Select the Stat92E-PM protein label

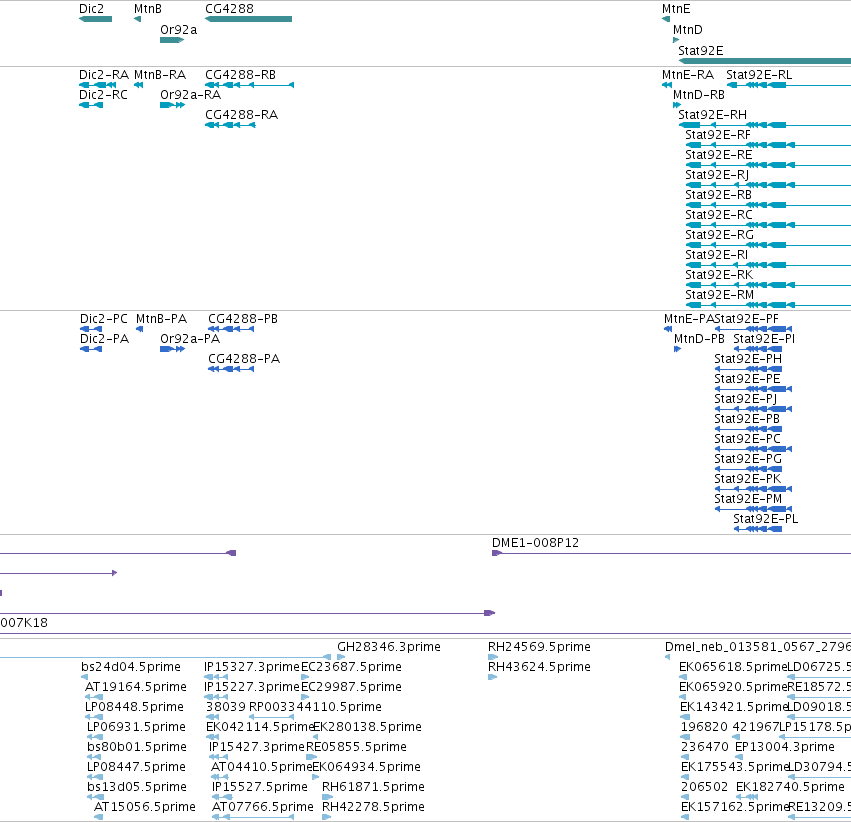(748, 500)
